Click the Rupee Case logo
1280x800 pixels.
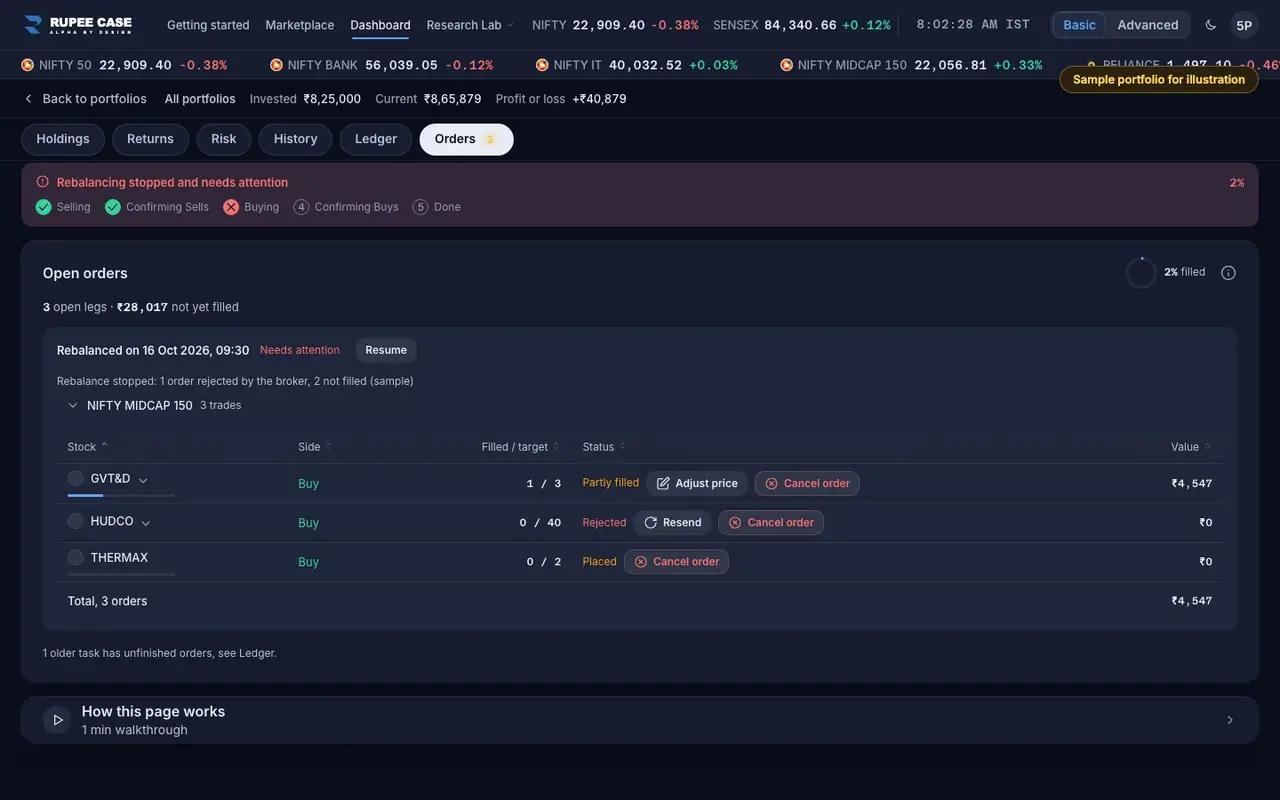(x=78, y=25)
